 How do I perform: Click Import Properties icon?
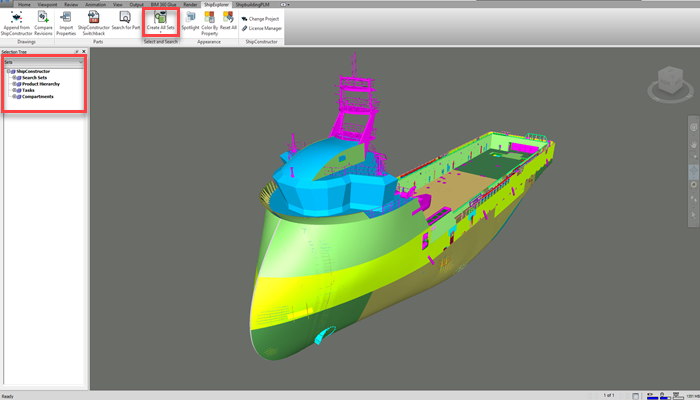[67, 18]
